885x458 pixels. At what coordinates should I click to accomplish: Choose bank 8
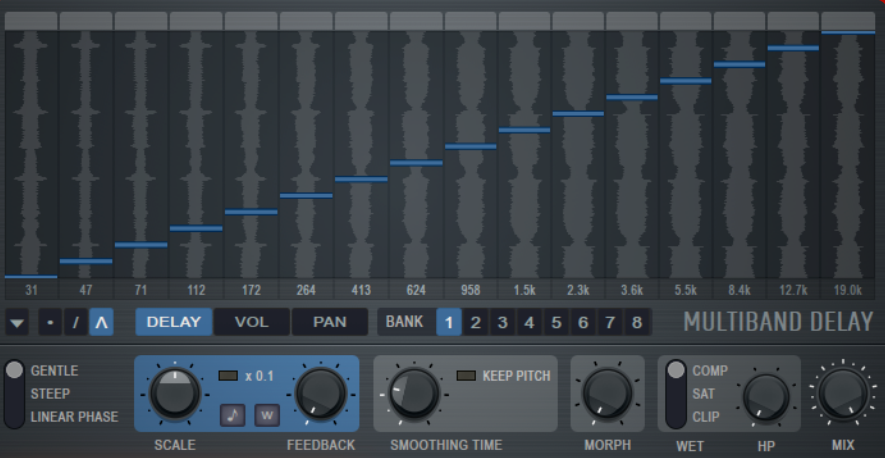tap(636, 322)
